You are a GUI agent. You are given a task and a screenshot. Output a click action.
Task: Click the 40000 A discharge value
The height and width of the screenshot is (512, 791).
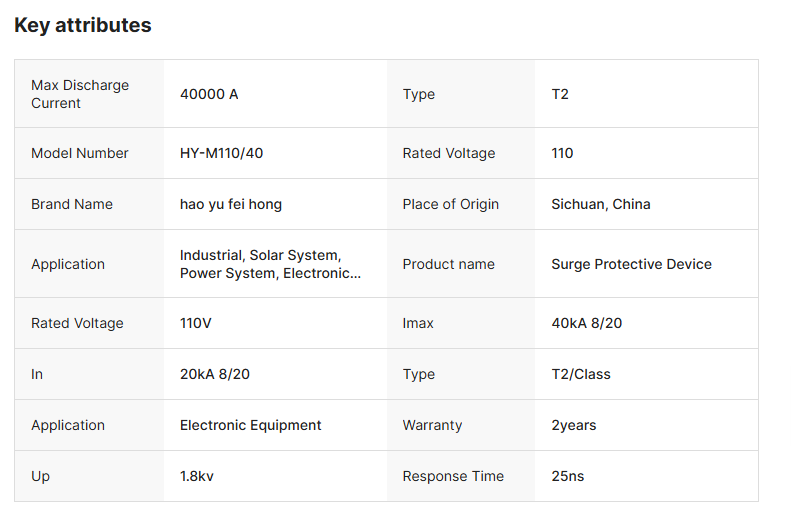pos(209,94)
